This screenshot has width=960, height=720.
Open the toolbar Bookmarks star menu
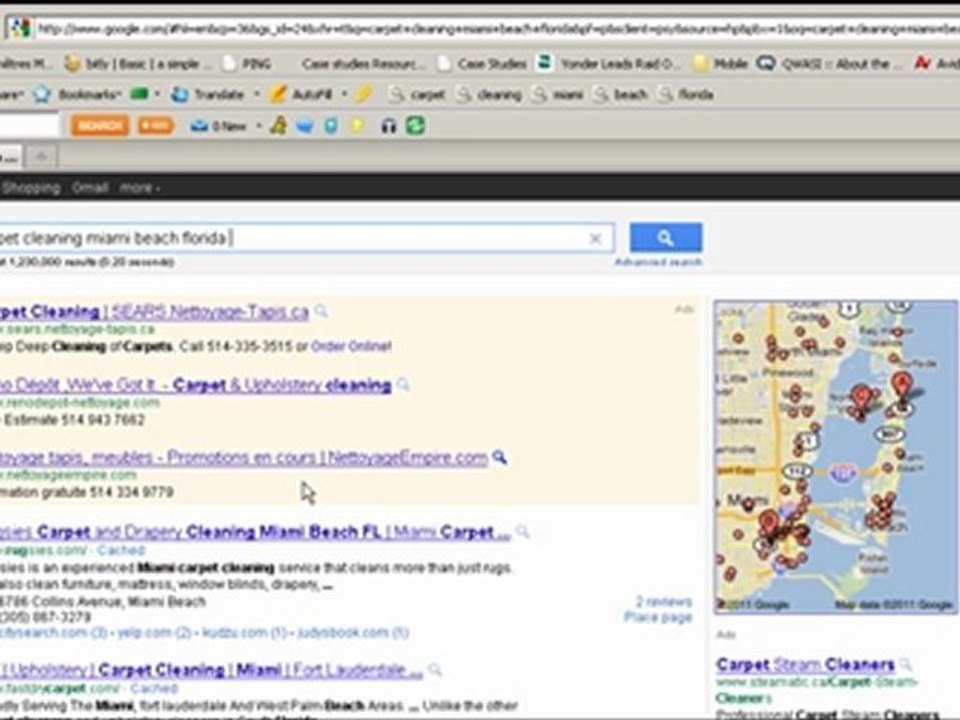pyautogui.click(x=77, y=94)
